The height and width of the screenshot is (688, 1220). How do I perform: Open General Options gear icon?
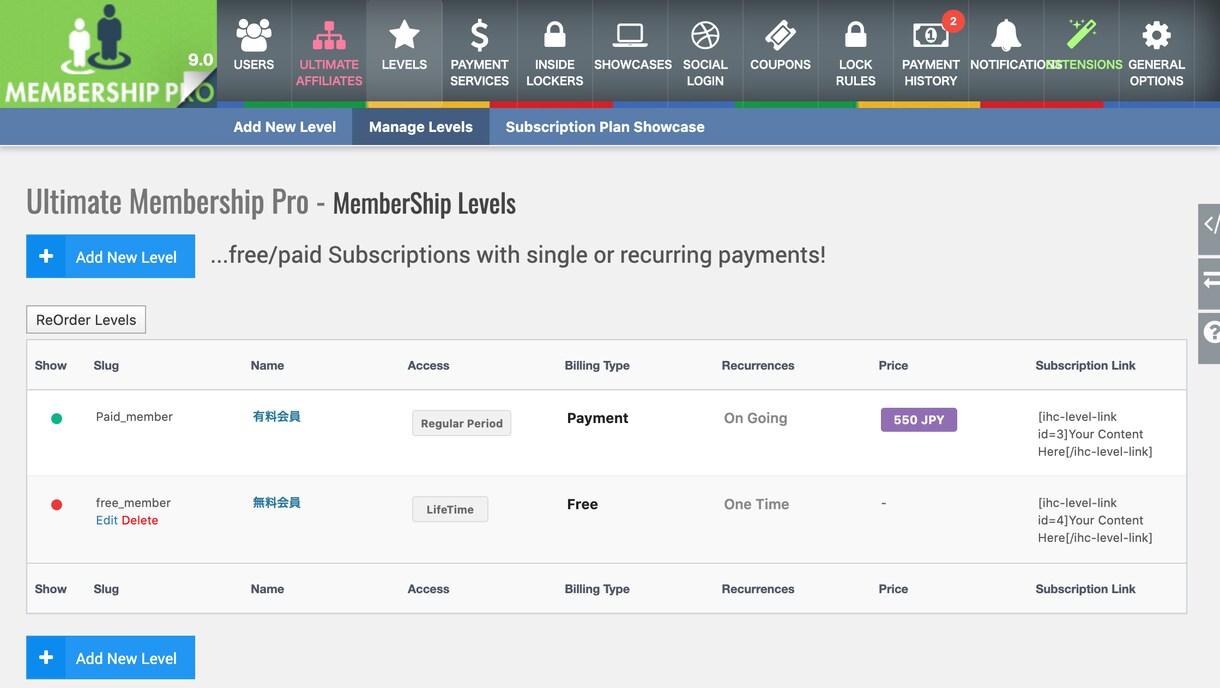click(x=1157, y=36)
